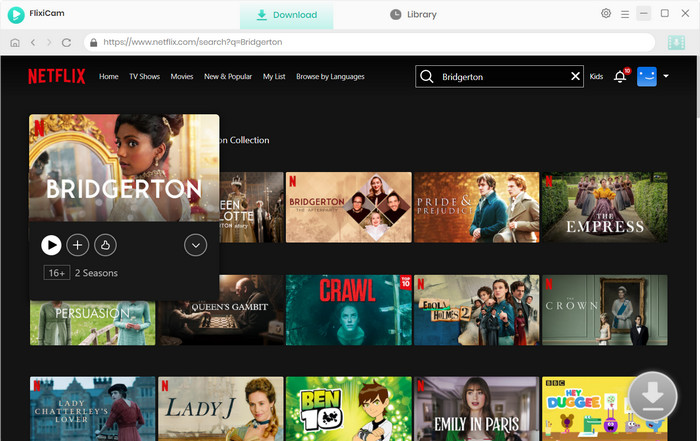Expand the profile dropdown arrow

(666, 76)
